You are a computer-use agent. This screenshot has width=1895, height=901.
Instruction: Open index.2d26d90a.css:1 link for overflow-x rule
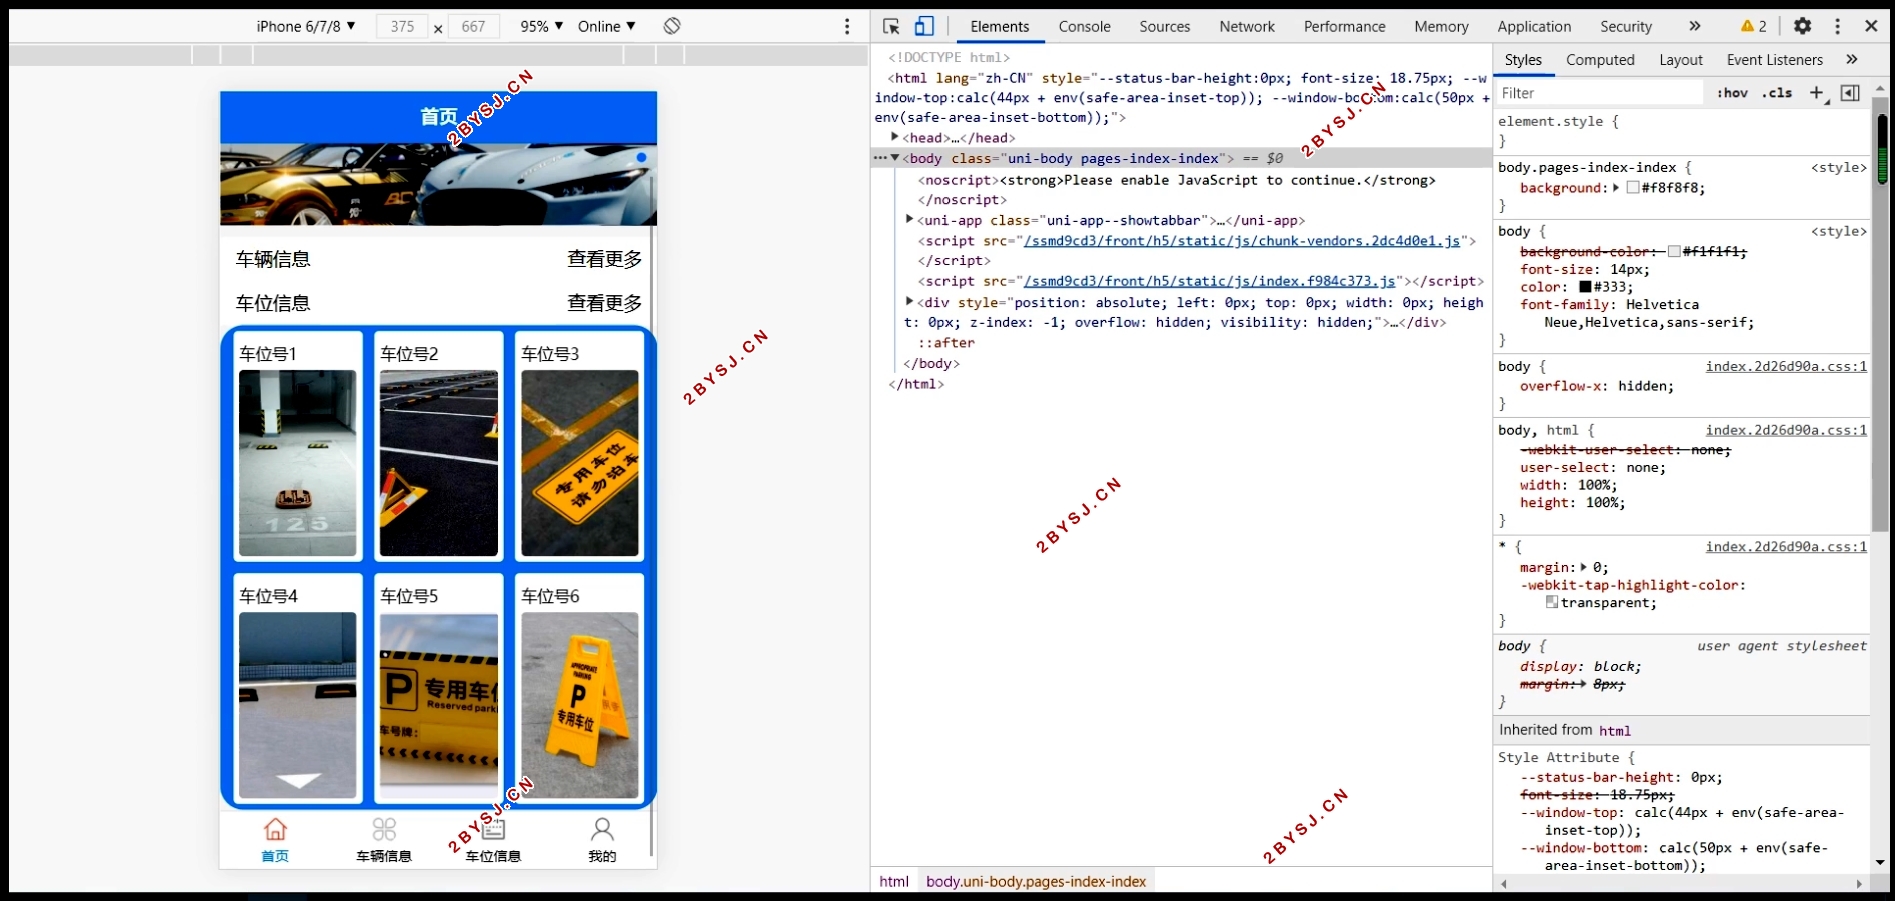(x=1786, y=366)
